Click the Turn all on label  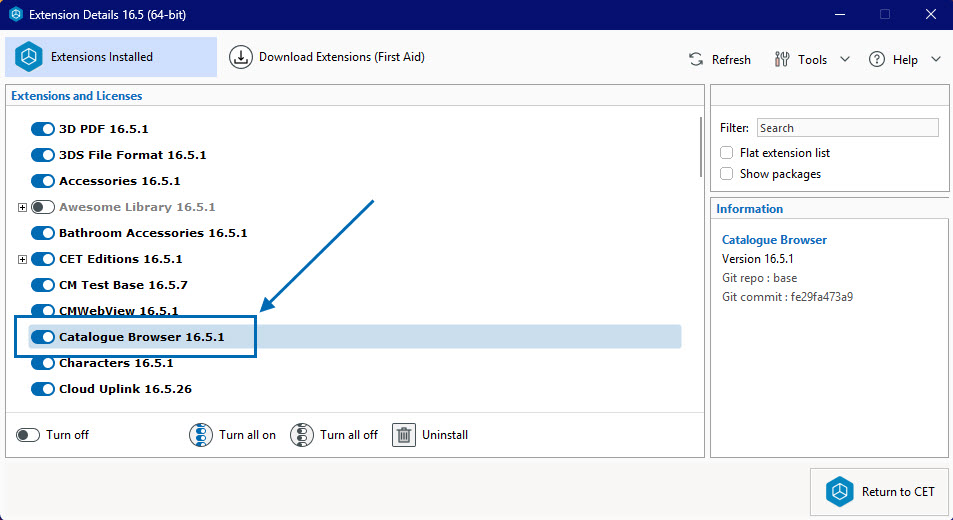tap(247, 435)
